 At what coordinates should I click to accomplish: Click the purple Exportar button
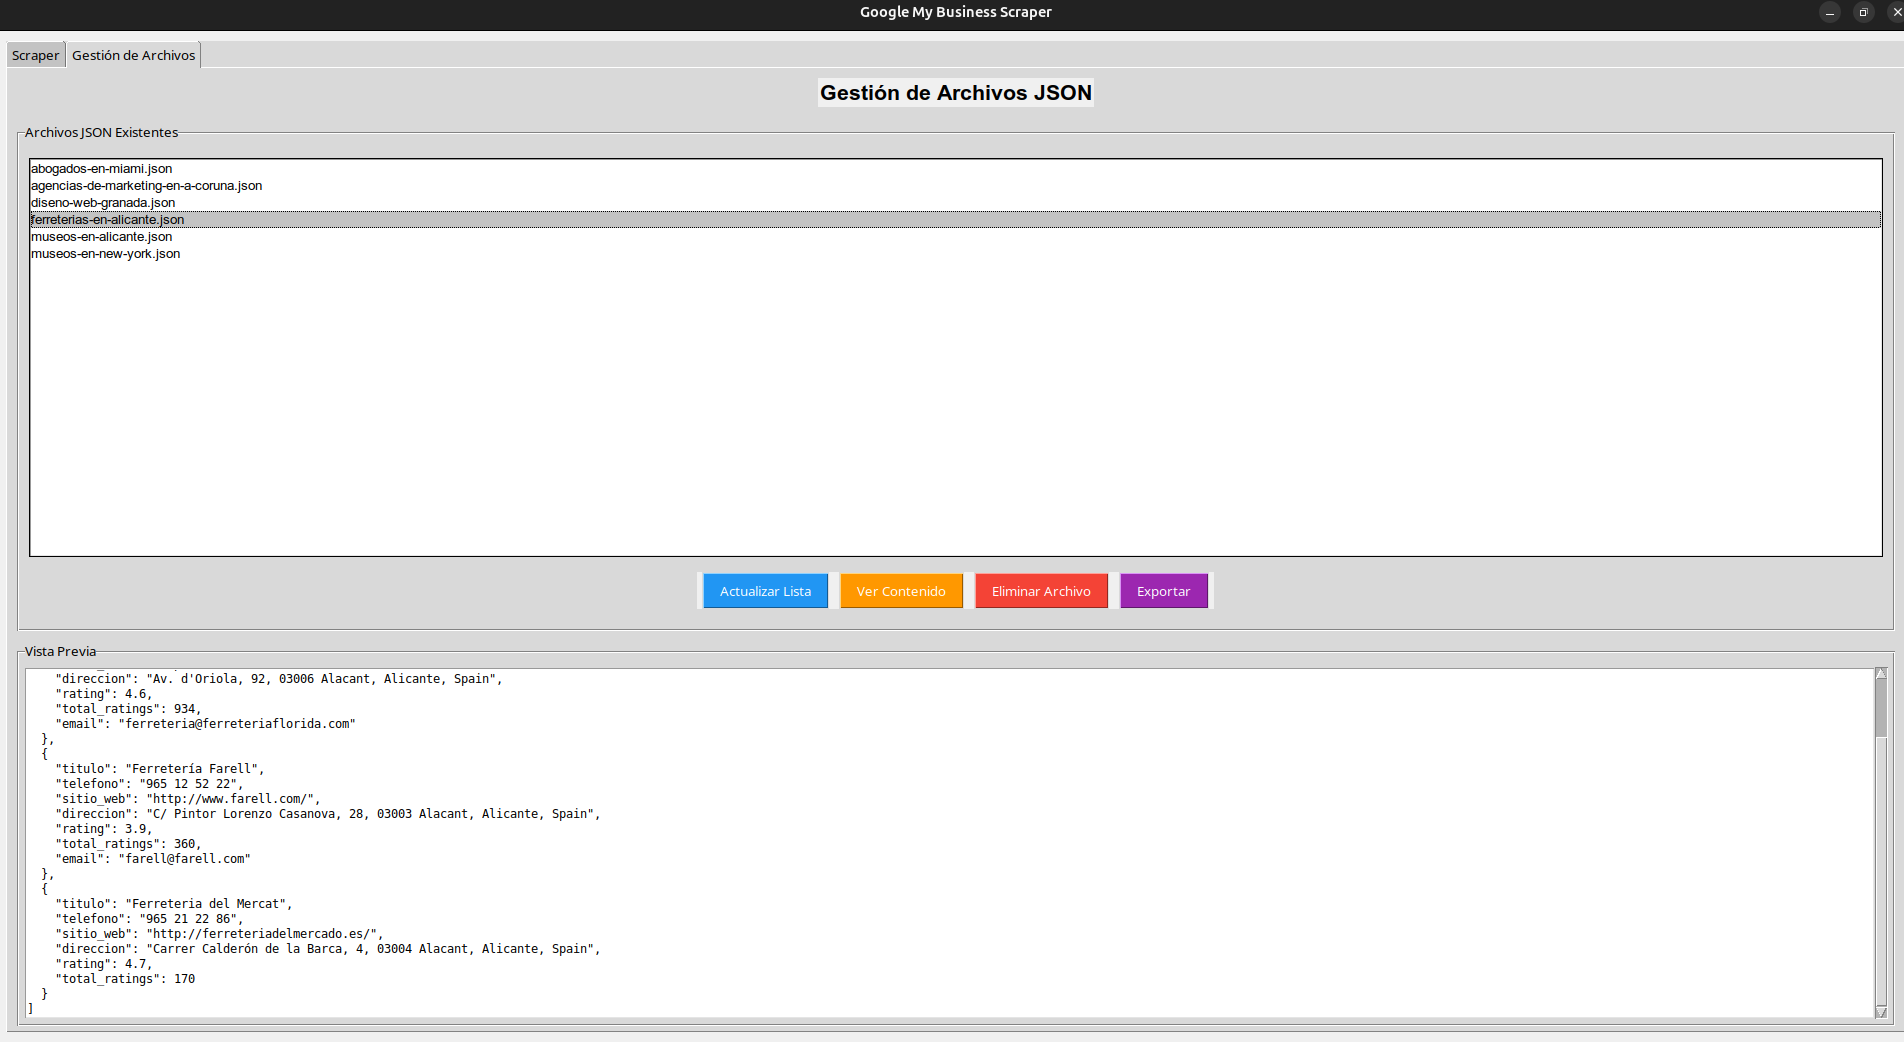(x=1163, y=591)
